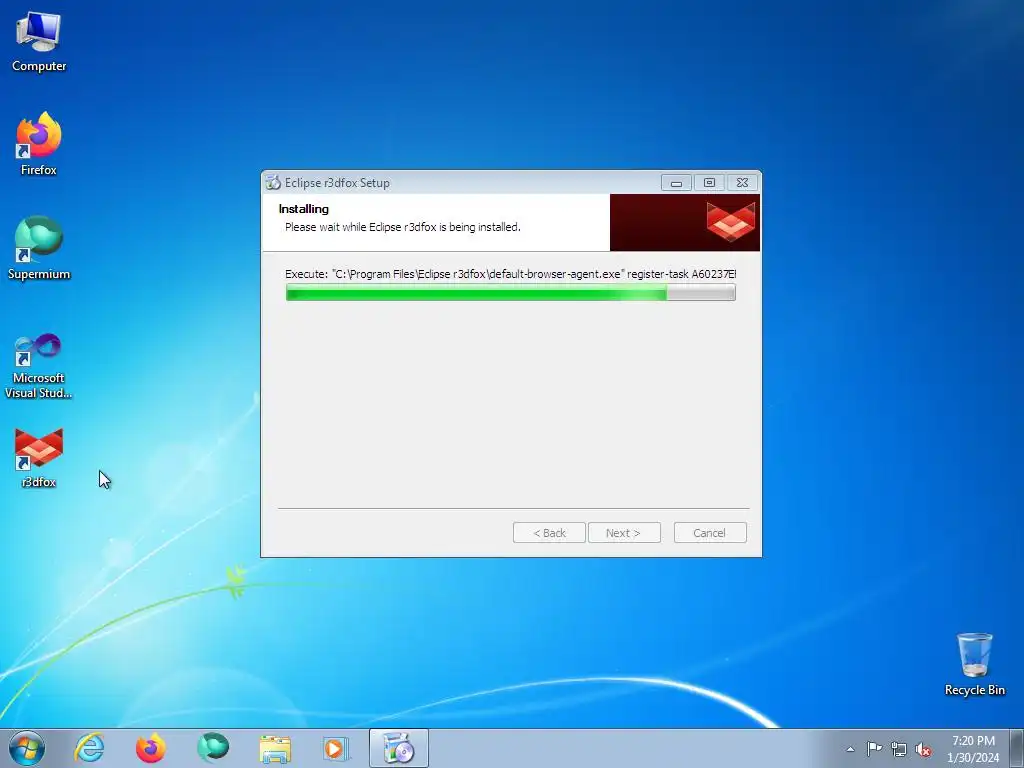Minimize the Eclipse r3dfox Setup window
This screenshot has height=768, width=1024.
tap(676, 183)
